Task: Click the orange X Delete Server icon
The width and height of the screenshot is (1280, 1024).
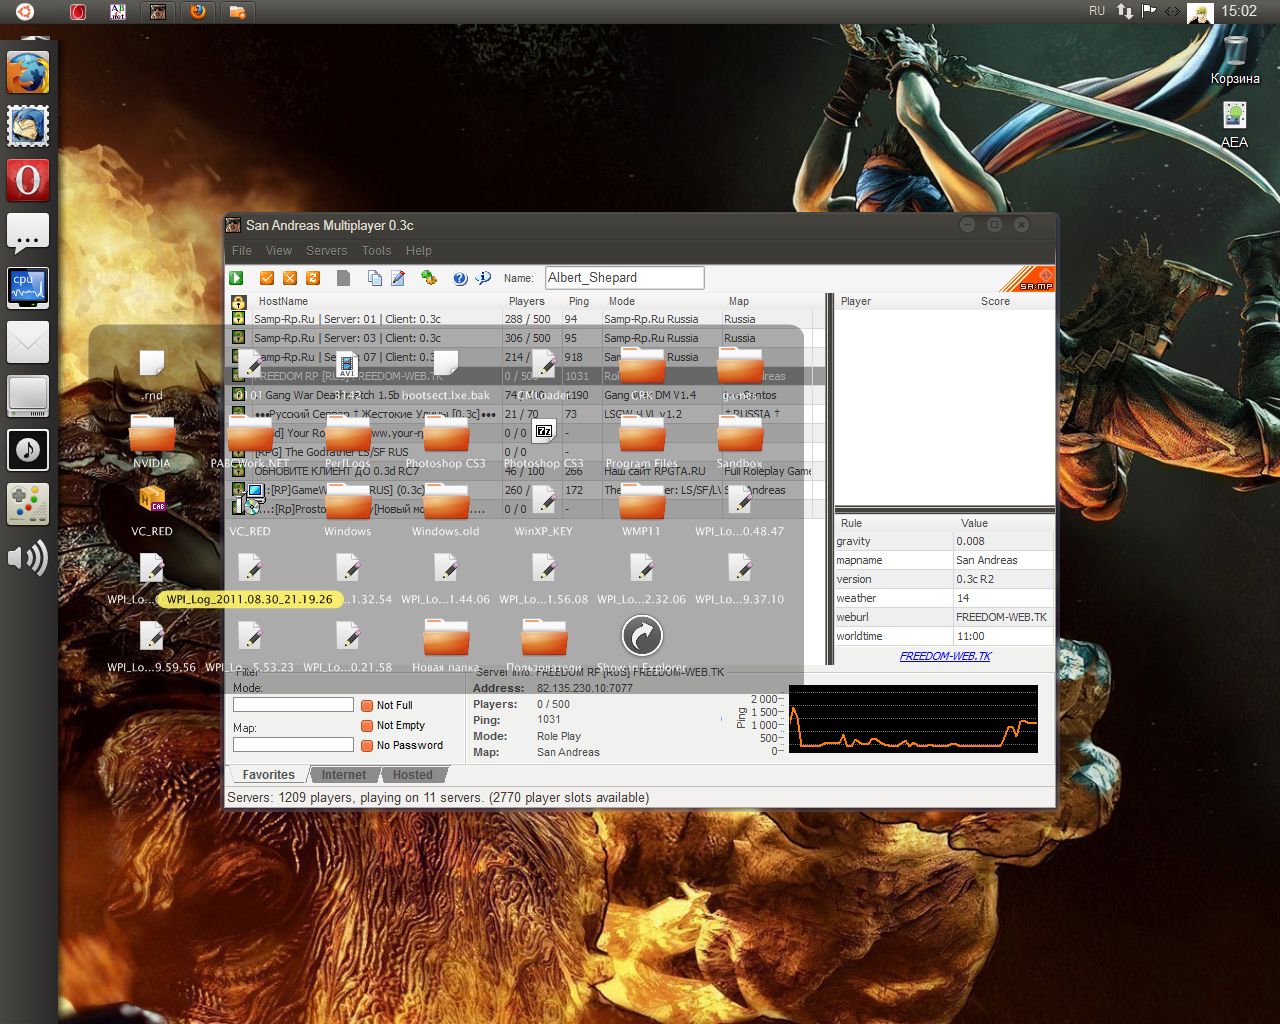Action: click(290, 278)
